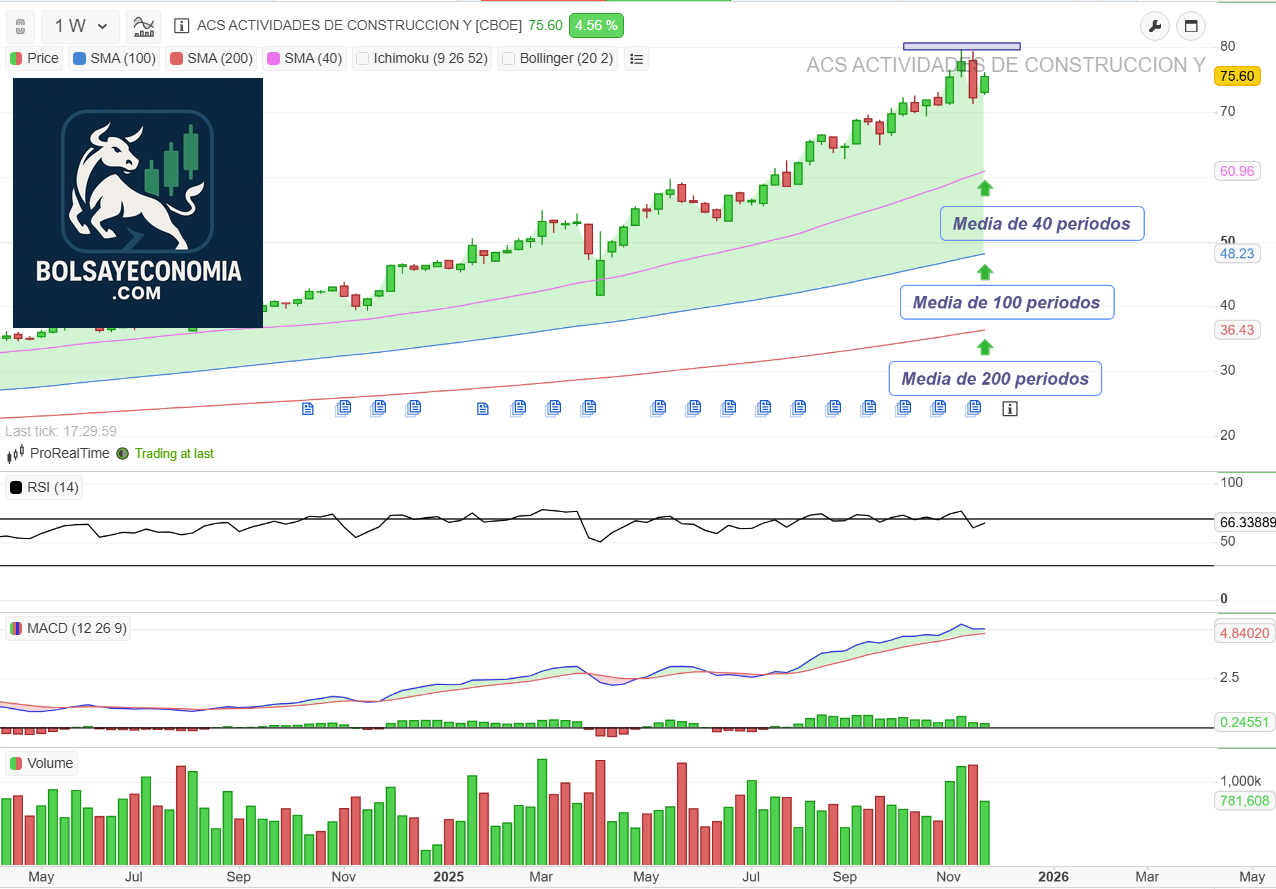Enable the Ichimoku (9 26 52) checkbox

363,59
